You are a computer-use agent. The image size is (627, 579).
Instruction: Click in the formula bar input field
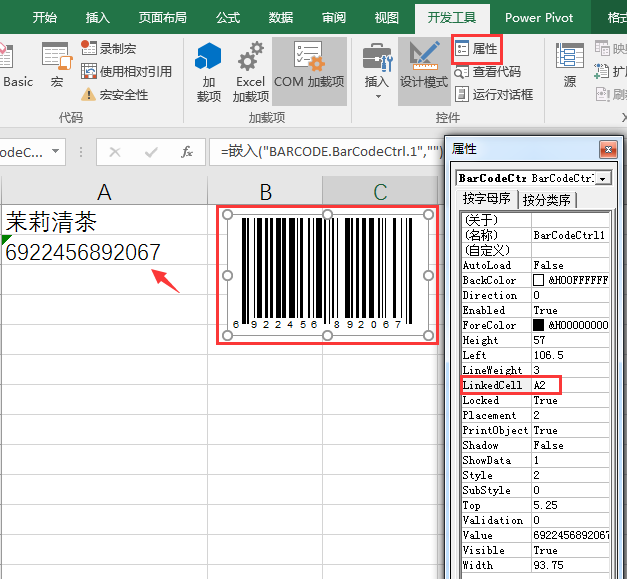[327, 152]
